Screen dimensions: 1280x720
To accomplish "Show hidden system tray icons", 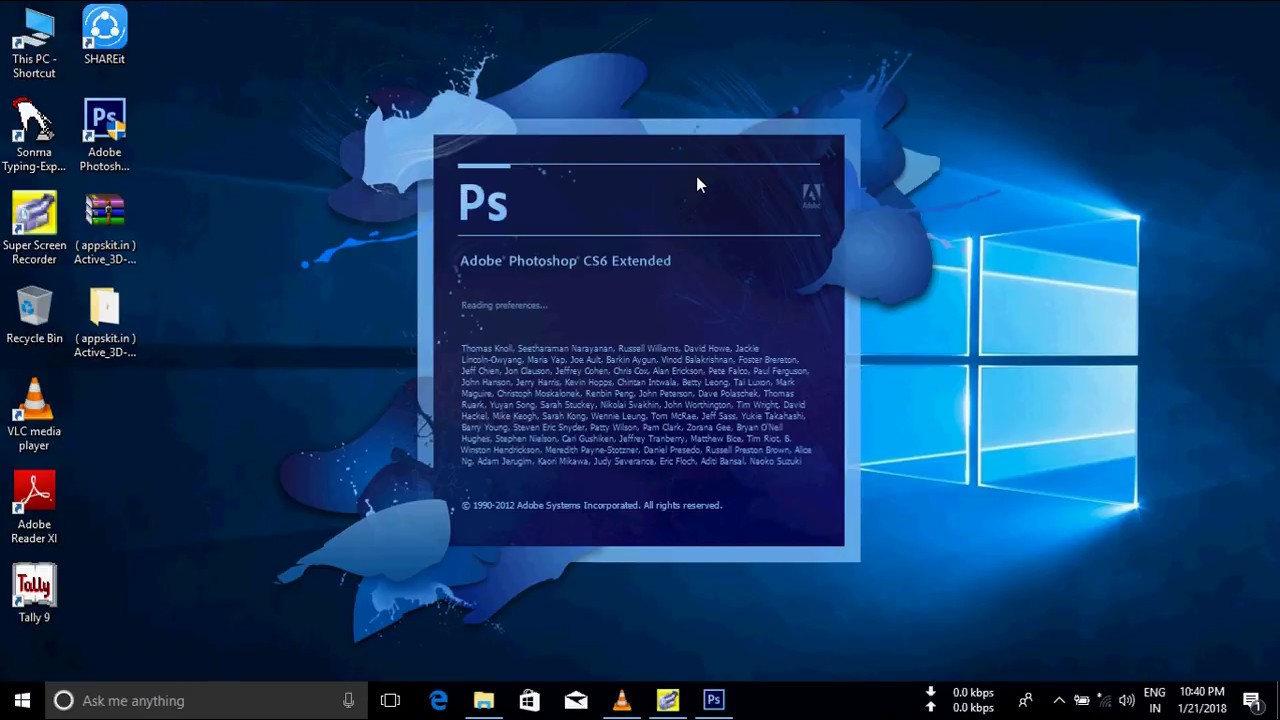I will coord(1058,701).
